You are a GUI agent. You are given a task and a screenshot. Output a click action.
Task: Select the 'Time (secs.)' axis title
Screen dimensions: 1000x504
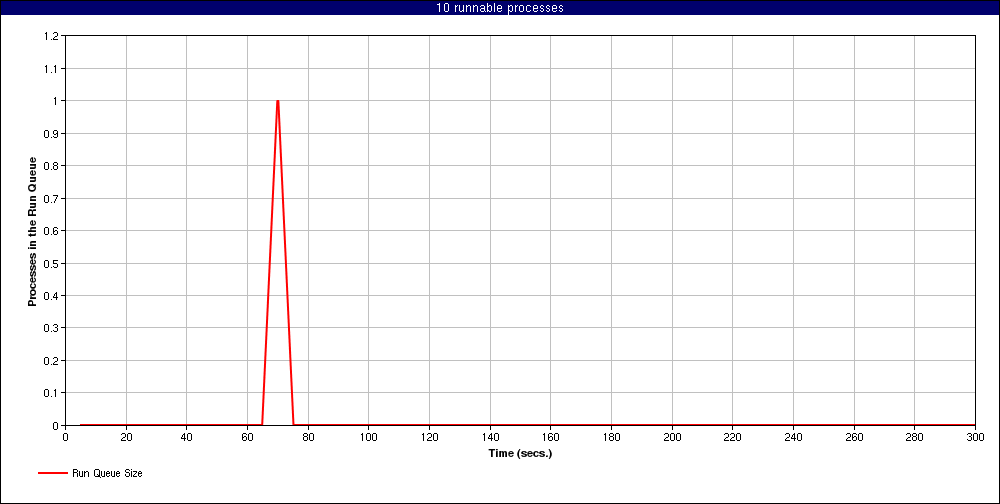pyautogui.click(x=520, y=454)
